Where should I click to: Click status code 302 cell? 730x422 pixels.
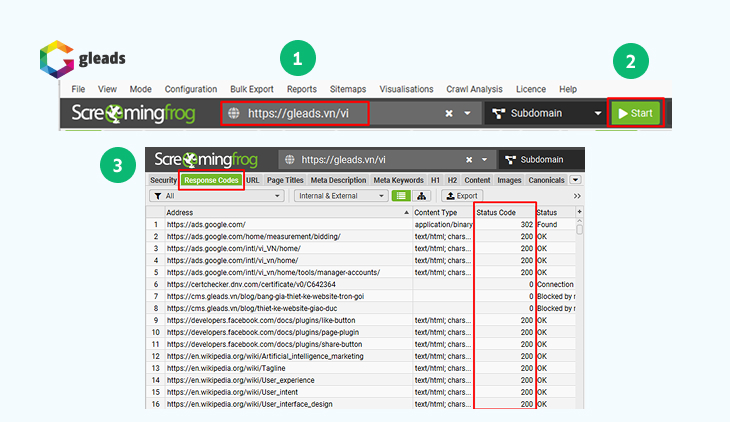click(505, 225)
